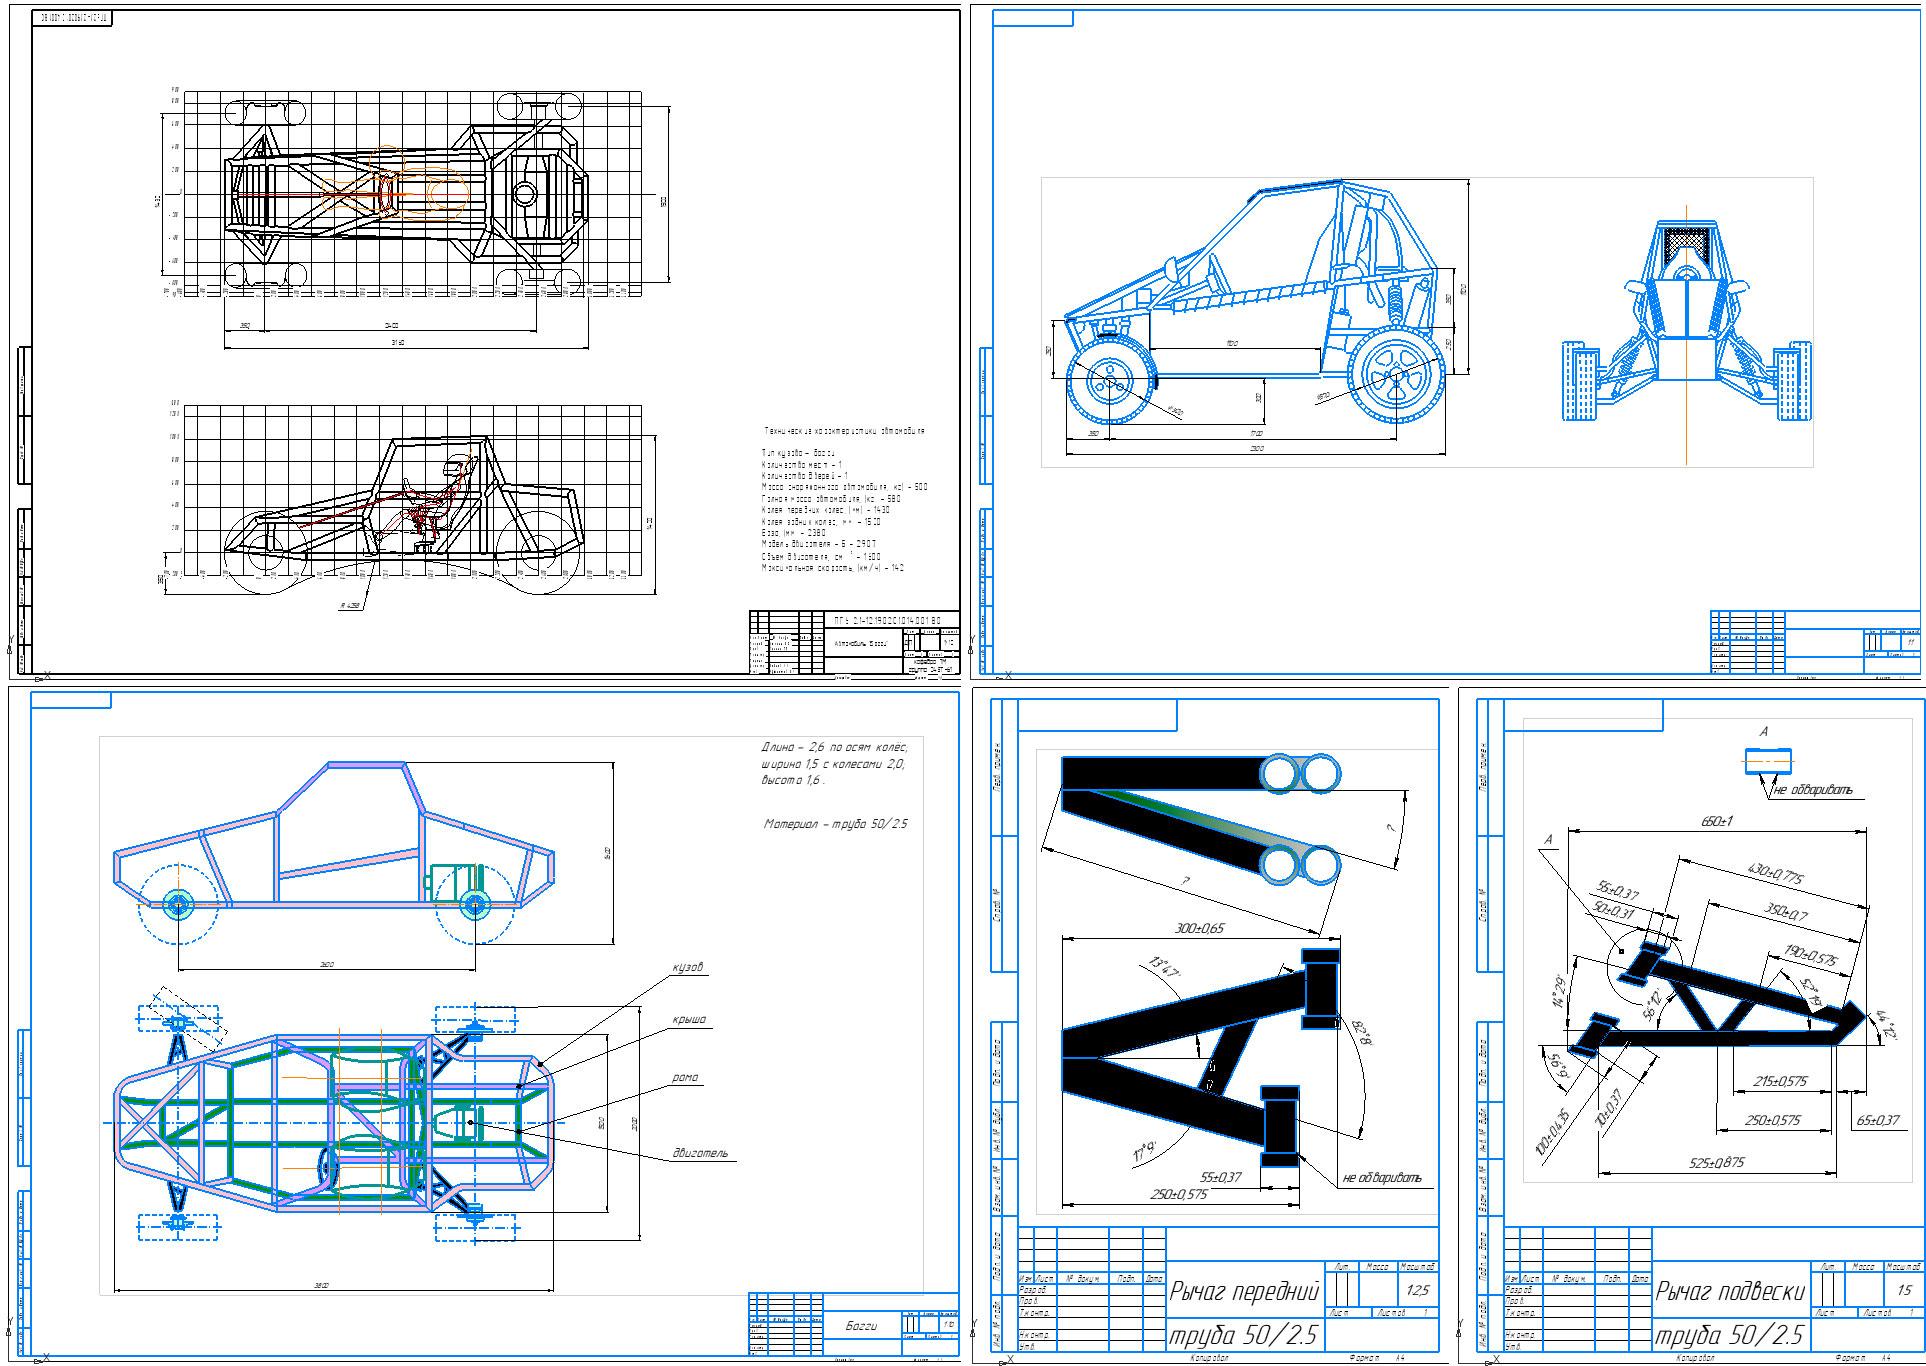The image size is (1926, 1366).
Task: Click the front wheel of the blue side view
Action: point(1110,380)
